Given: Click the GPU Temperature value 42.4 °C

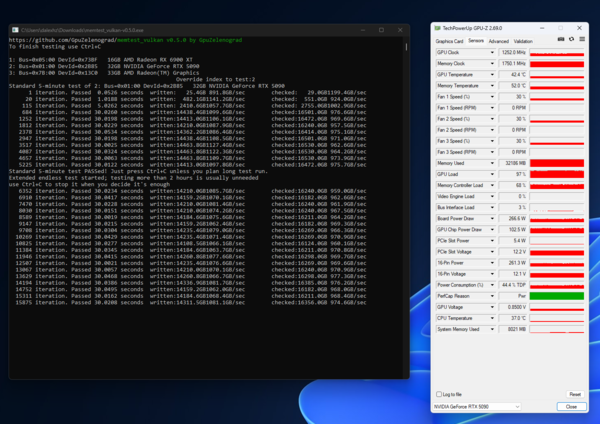Looking at the screenshot, I should point(513,75).
